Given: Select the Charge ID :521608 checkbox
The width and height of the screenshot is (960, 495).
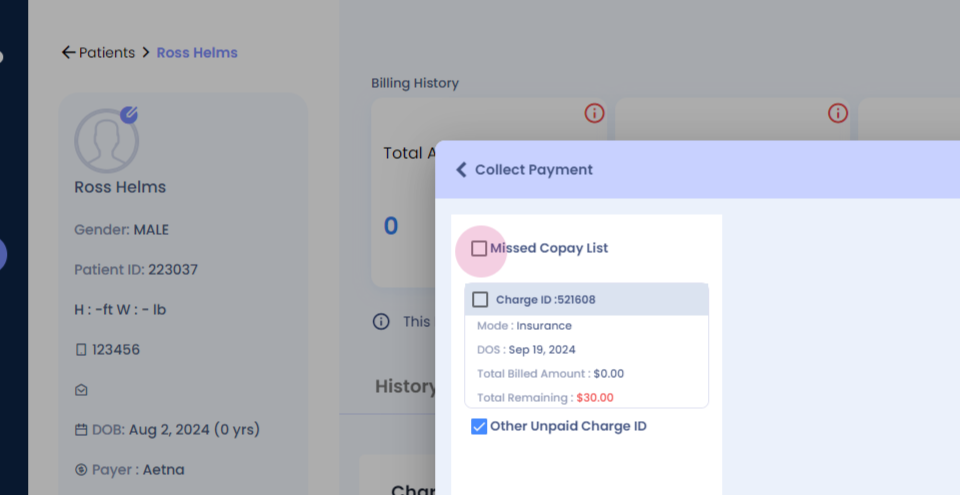Looking at the screenshot, I should [x=480, y=300].
